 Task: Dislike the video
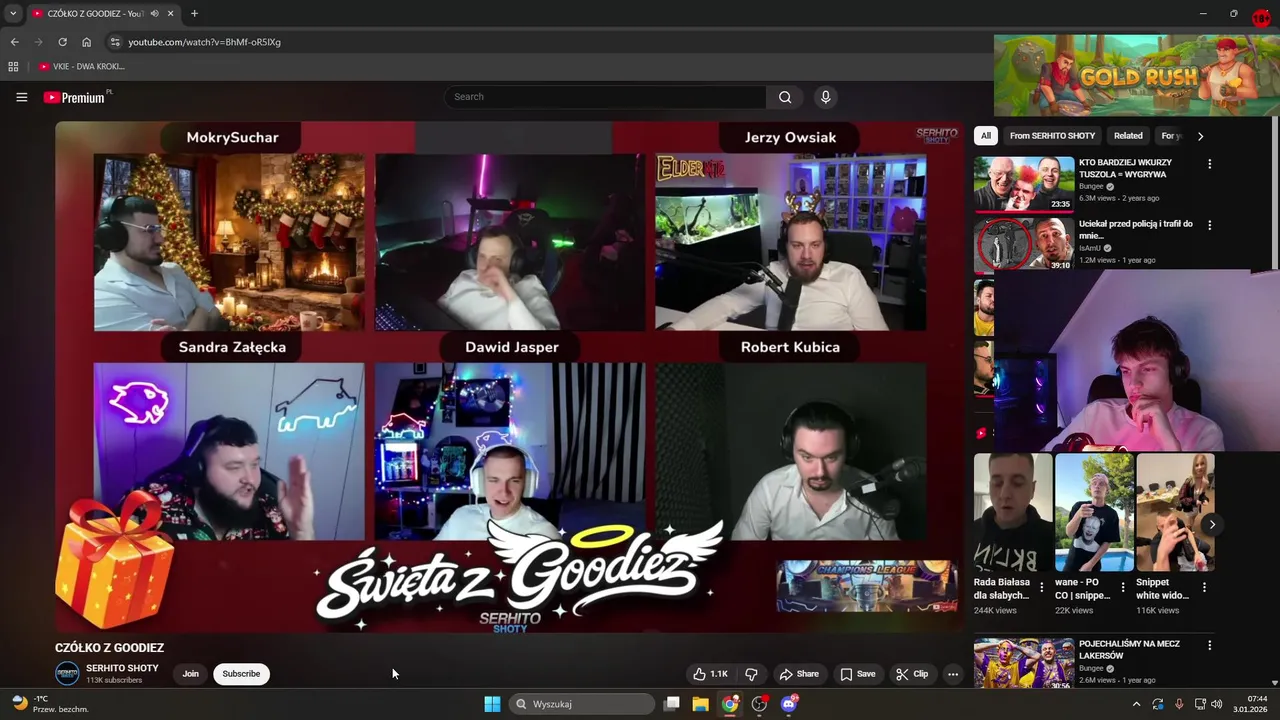[751, 674]
